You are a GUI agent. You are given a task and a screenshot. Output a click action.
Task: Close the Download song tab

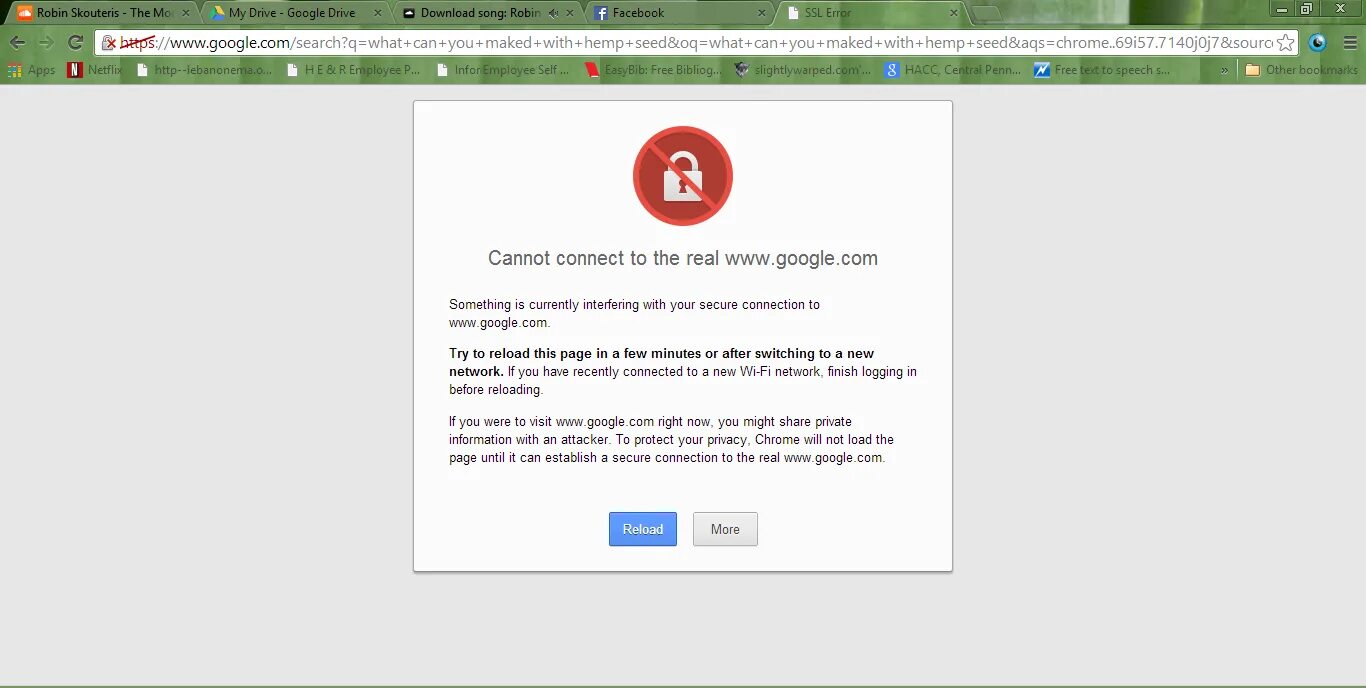[569, 13]
